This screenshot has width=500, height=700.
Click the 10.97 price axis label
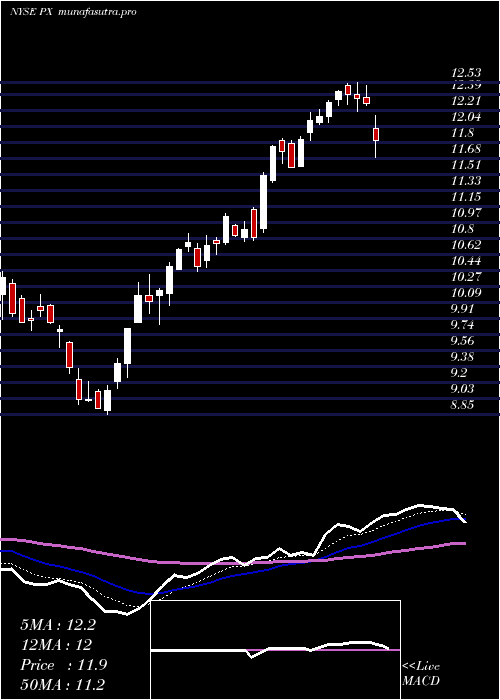coord(466,213)
